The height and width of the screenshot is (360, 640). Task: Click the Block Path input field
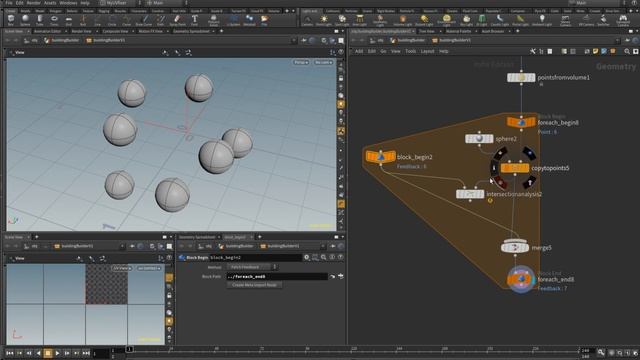tap(277, 276)
